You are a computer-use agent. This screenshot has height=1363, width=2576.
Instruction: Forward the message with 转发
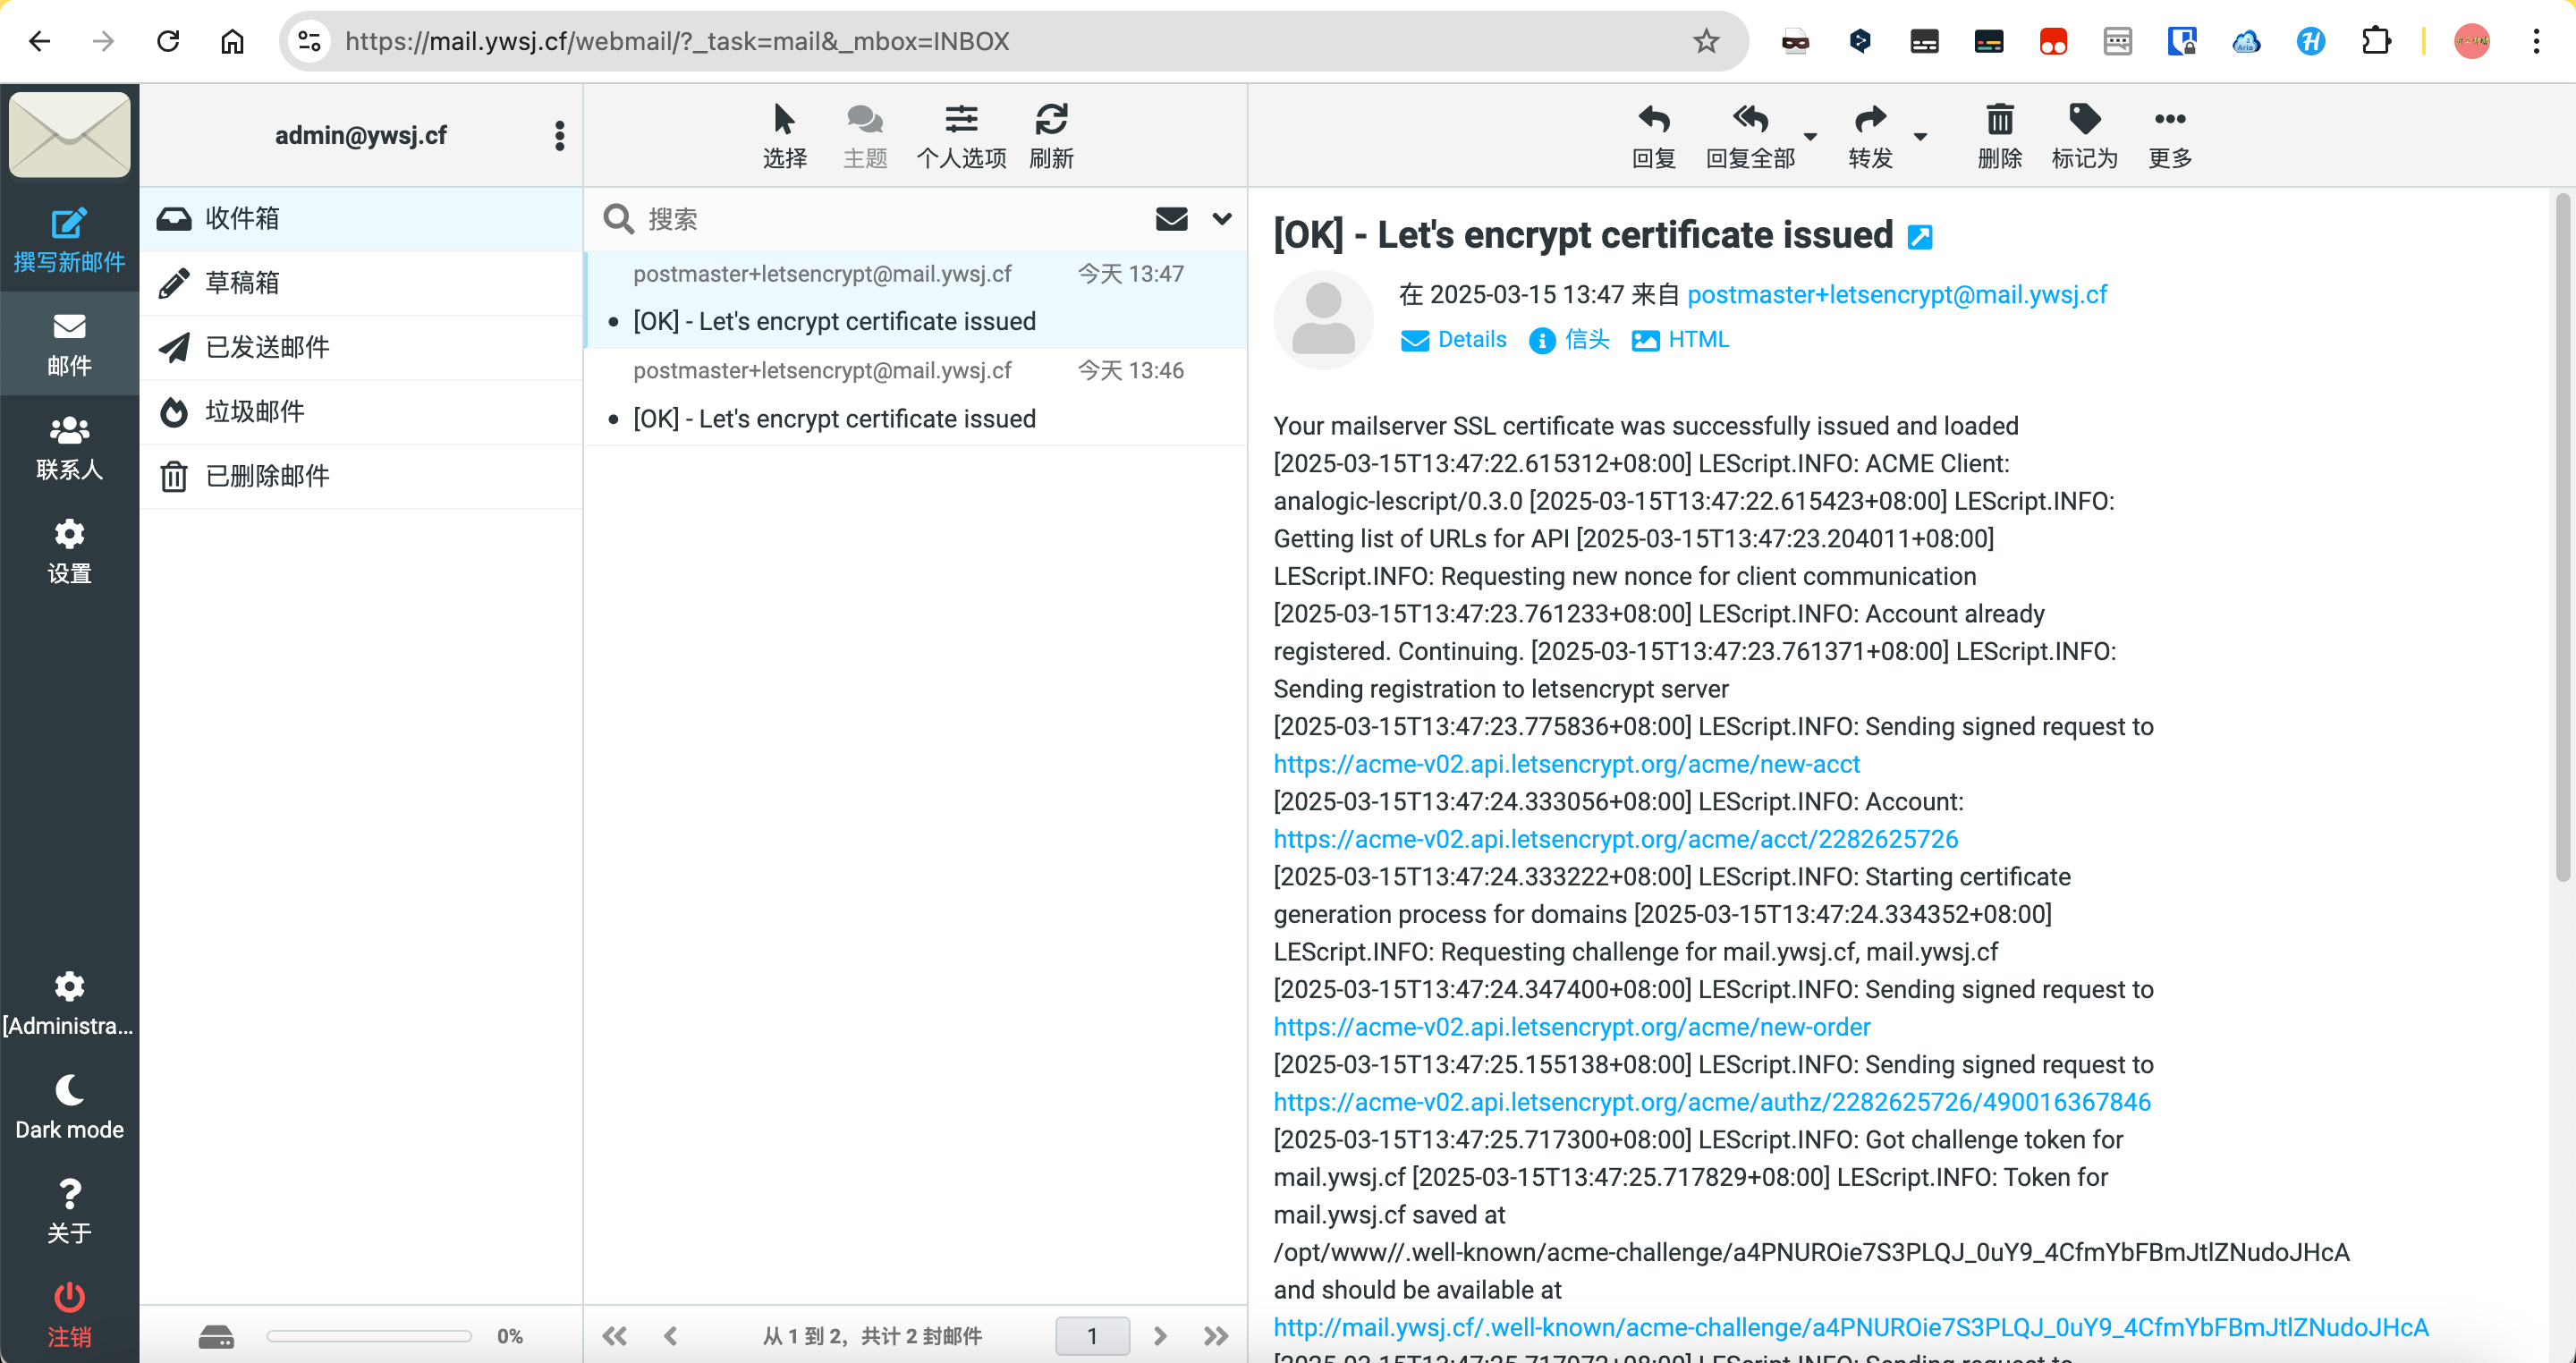(1869, 135)
